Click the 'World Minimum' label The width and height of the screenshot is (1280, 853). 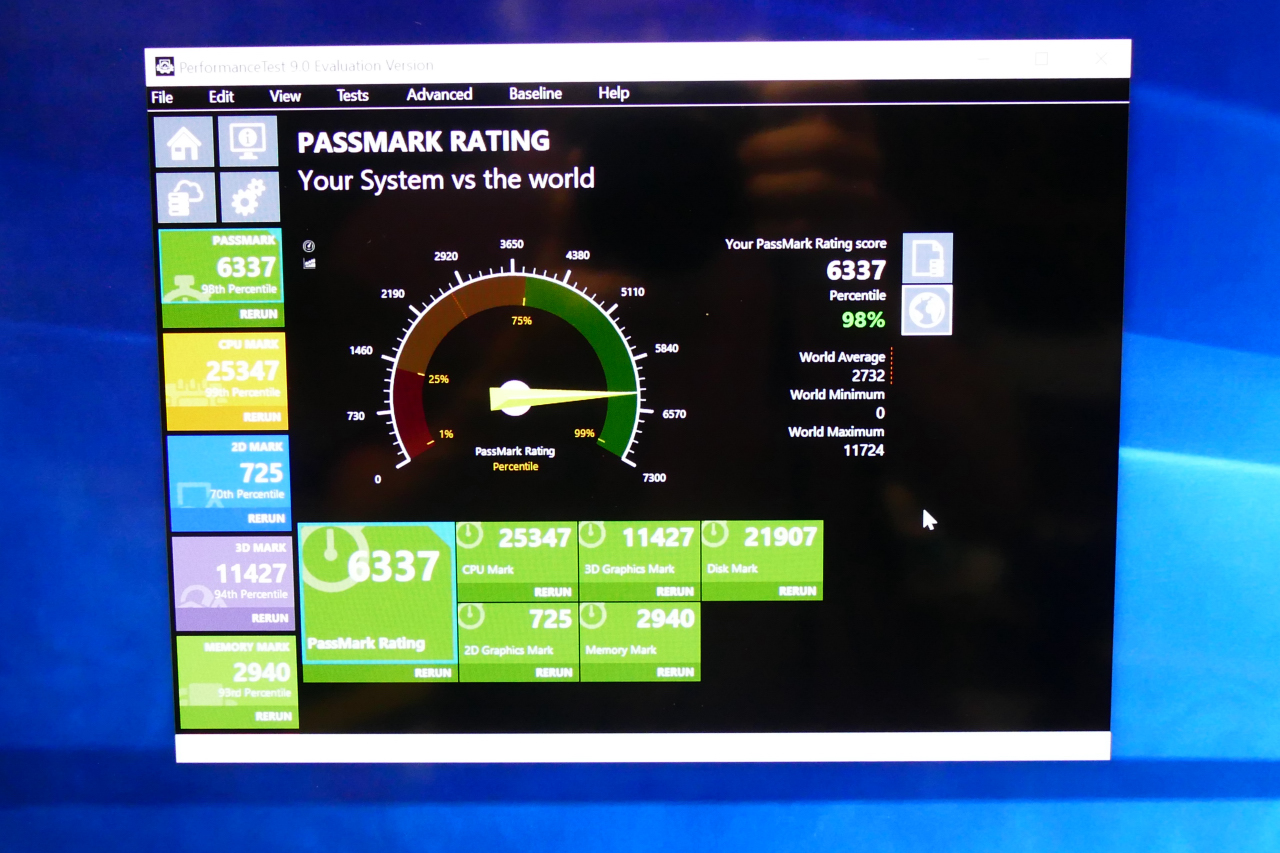coord(837,394)
